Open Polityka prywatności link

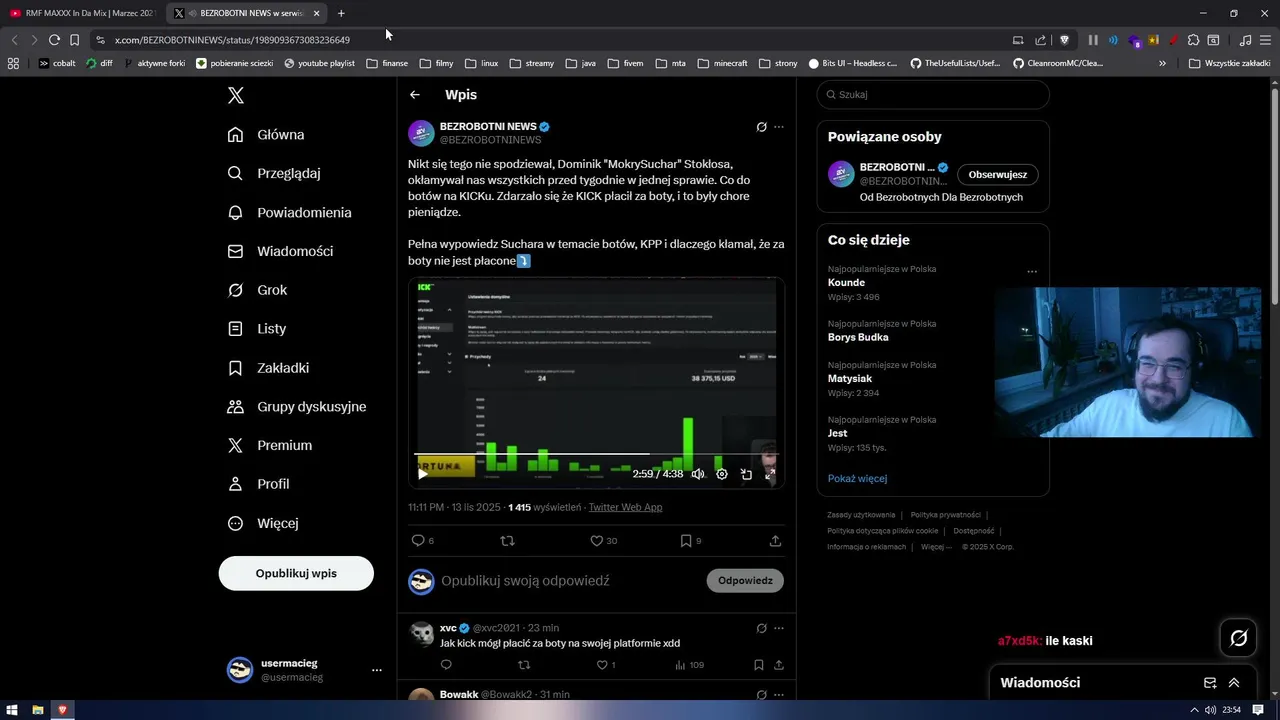(x=945, y=515)
